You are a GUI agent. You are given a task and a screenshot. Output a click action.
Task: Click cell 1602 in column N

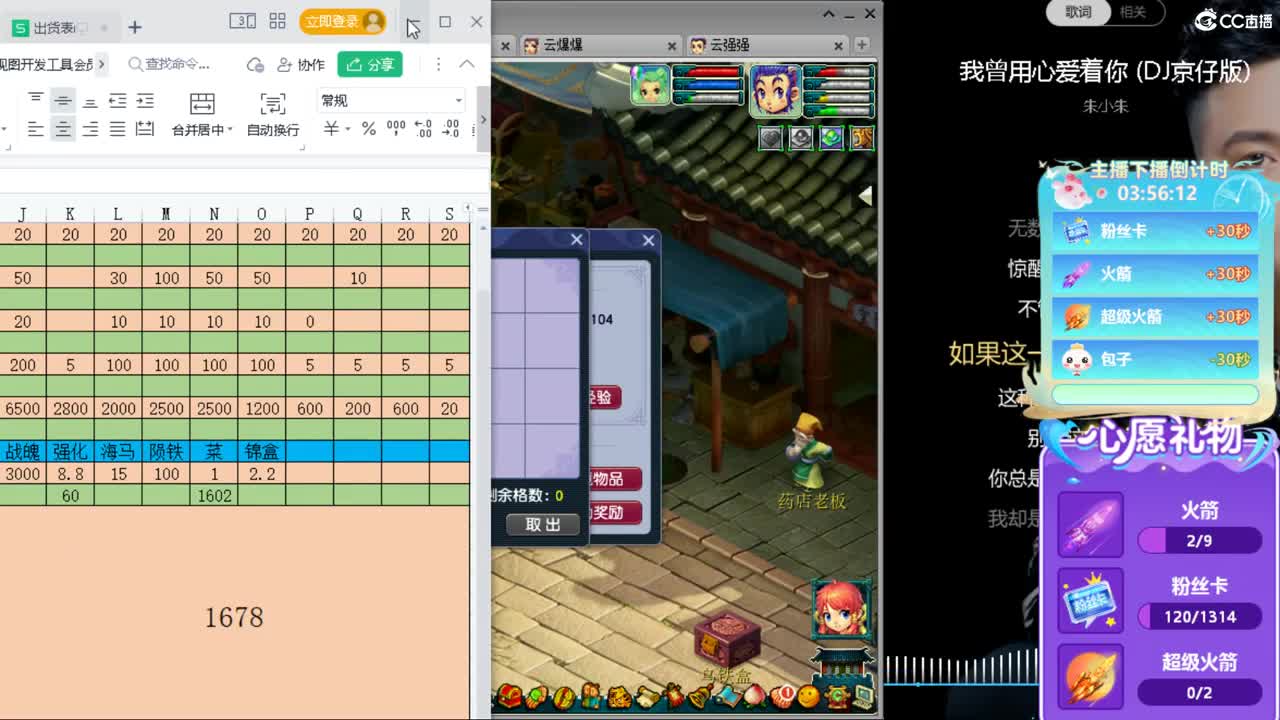coord(214,495)
